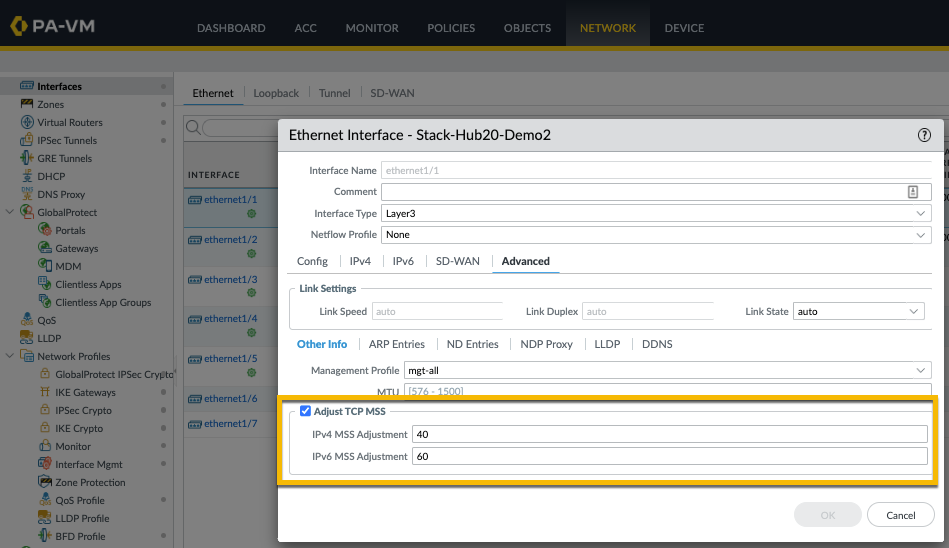The image size is (949, 548).
Task: Click the PA-VM logo icon
Action: tap(19, 26)
